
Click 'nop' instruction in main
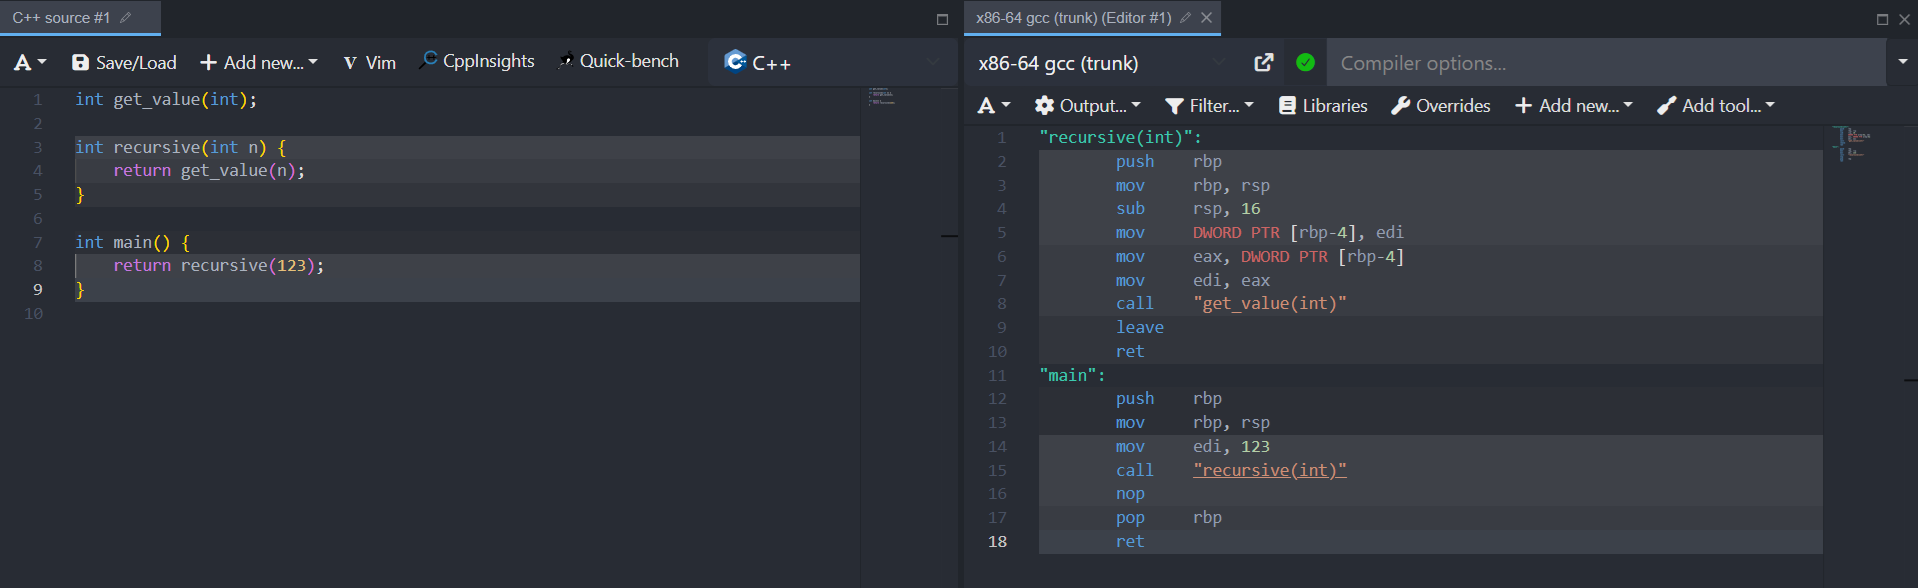pos(1130,494)
